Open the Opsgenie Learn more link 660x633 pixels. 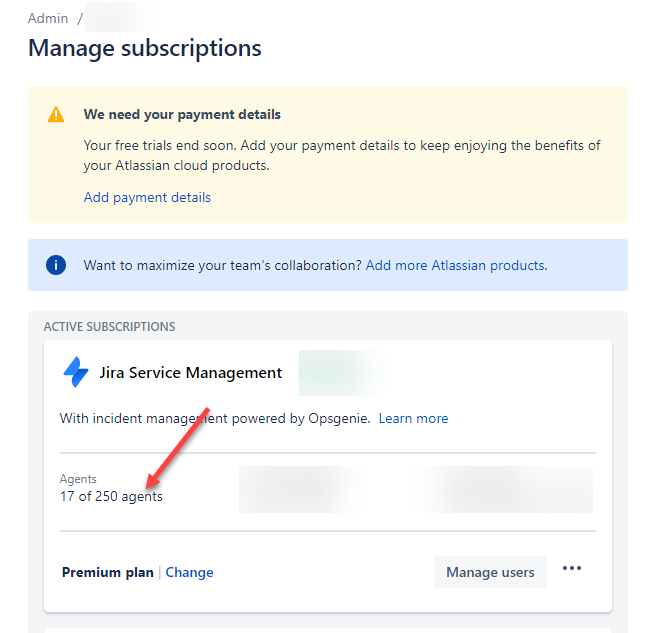pos(413,418)
